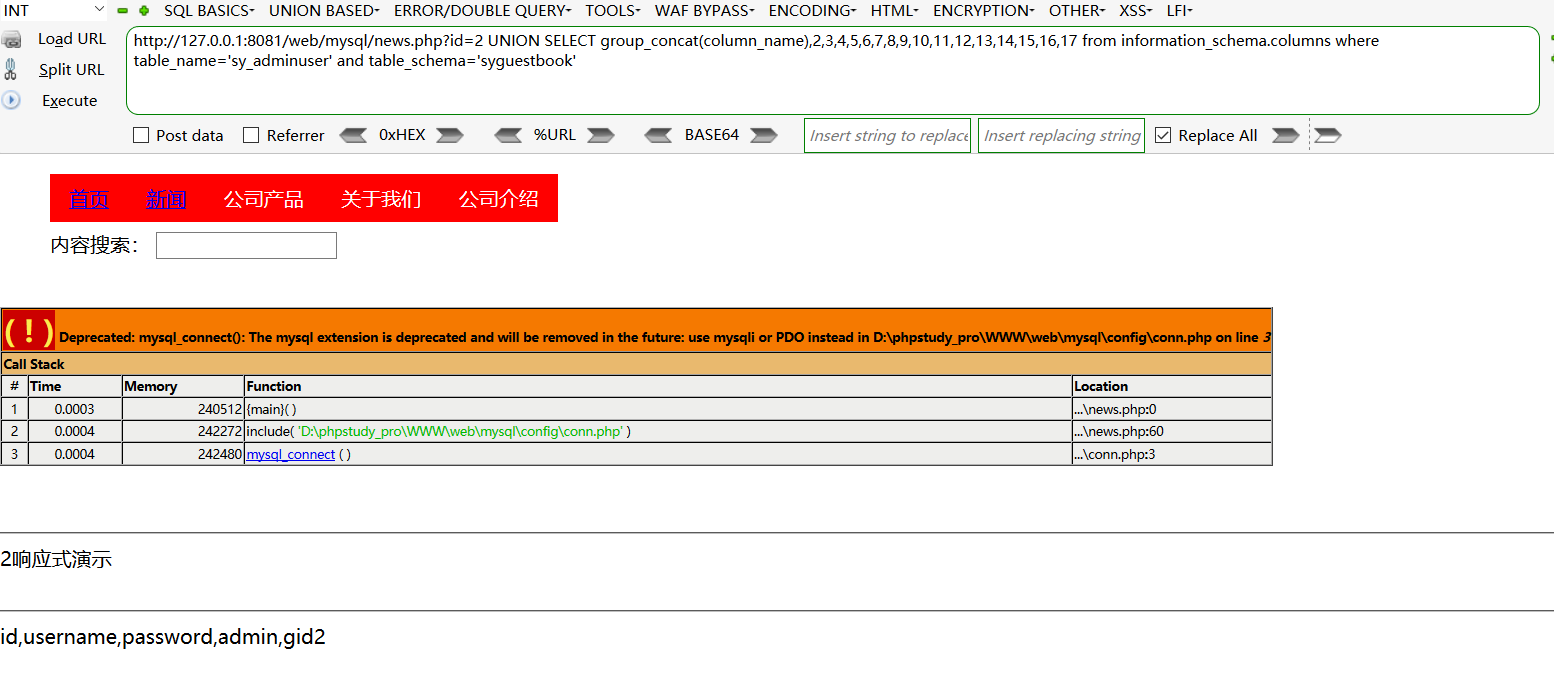The image size is (1554, 686).
Task: Click 公司产品 in the red navbar
Action: pos(263,199)
